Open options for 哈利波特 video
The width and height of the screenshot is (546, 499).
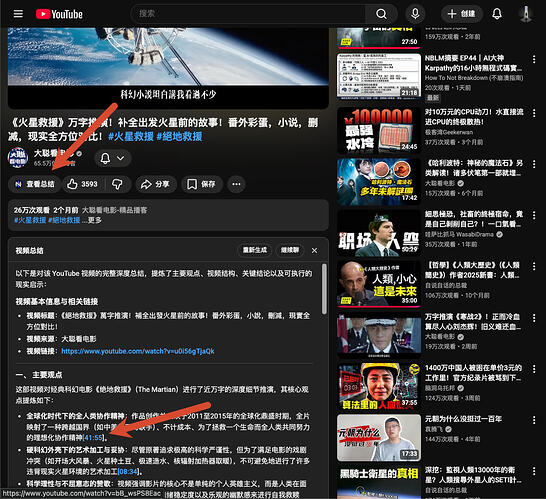point(534,164)
